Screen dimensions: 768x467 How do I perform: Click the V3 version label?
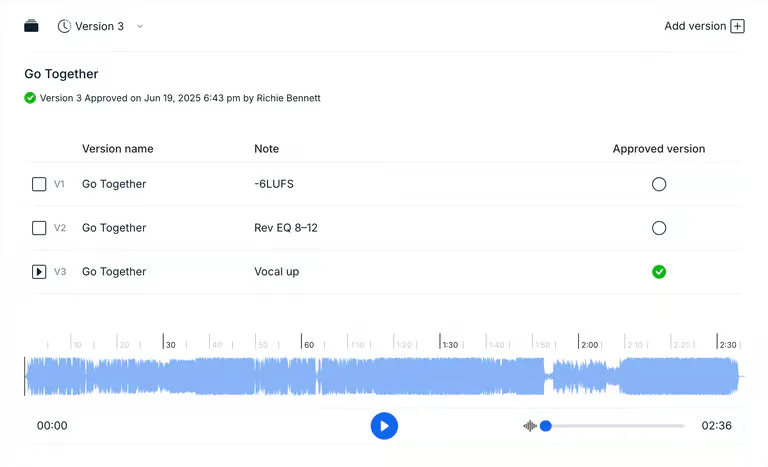point(60,271)
